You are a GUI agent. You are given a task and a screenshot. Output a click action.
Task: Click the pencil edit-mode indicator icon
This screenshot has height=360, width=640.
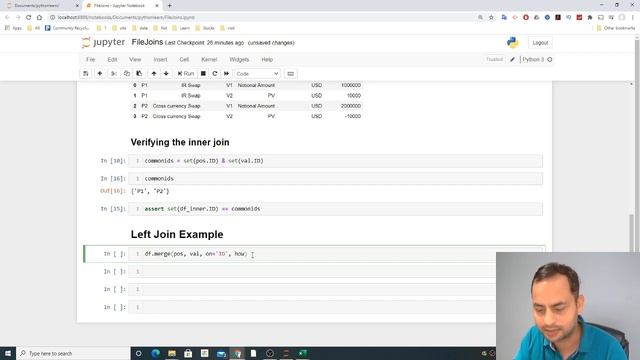coord(513,60)
